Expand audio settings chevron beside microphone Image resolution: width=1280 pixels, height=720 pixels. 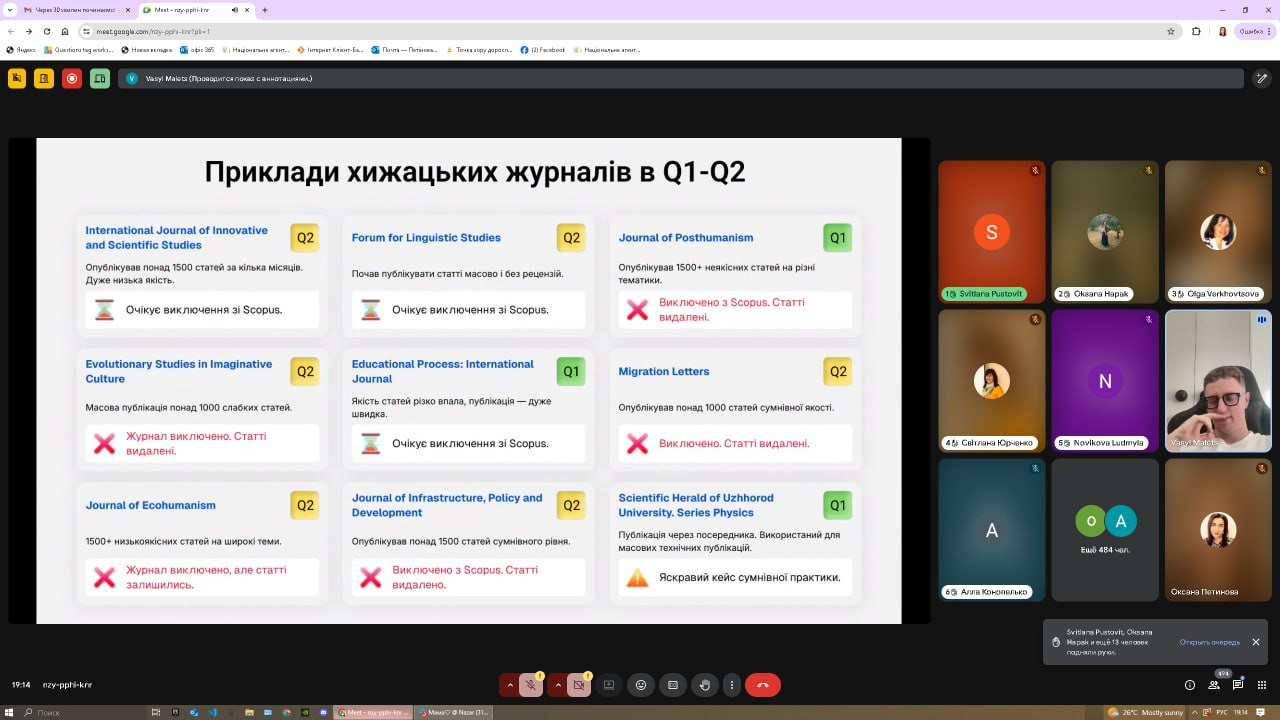(510, 685)
